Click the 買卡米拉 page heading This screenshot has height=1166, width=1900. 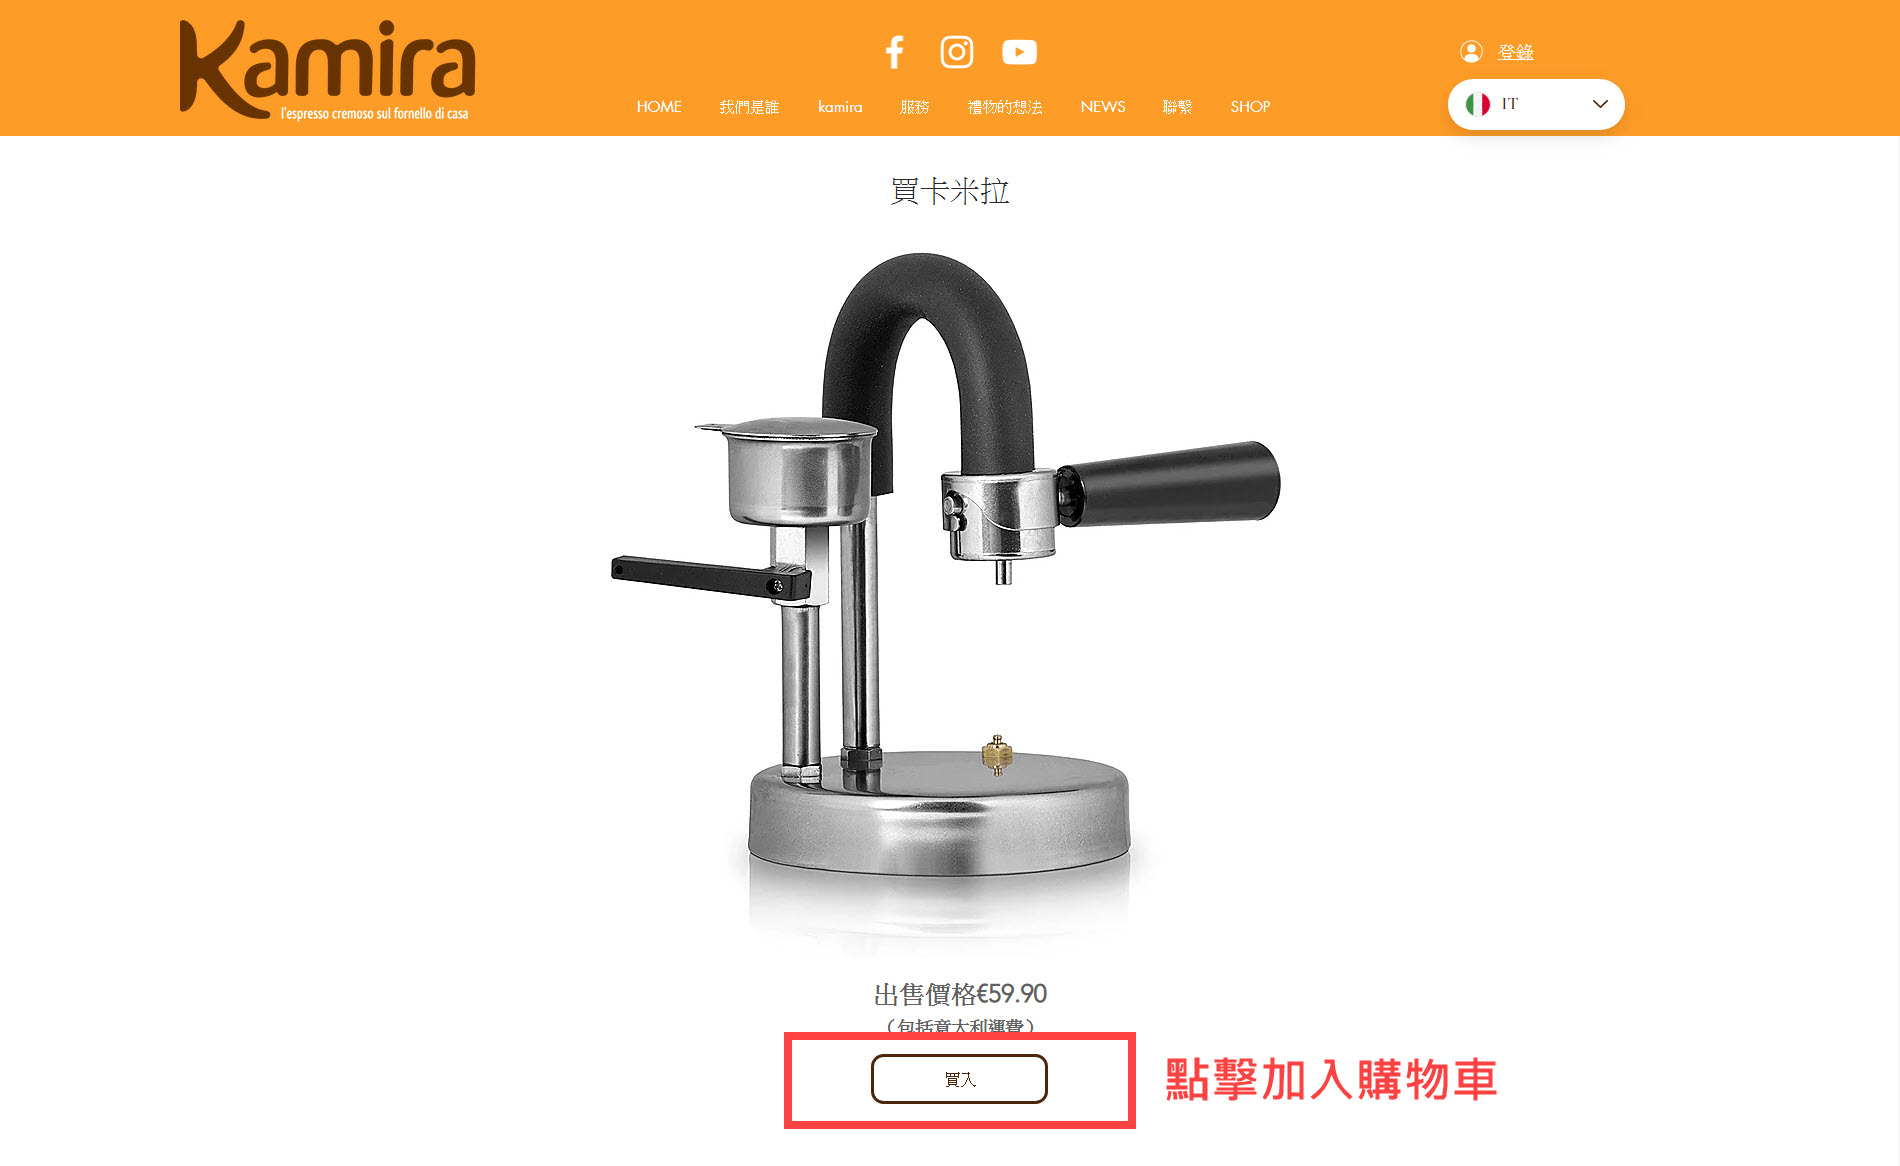(x=950, y=191)
